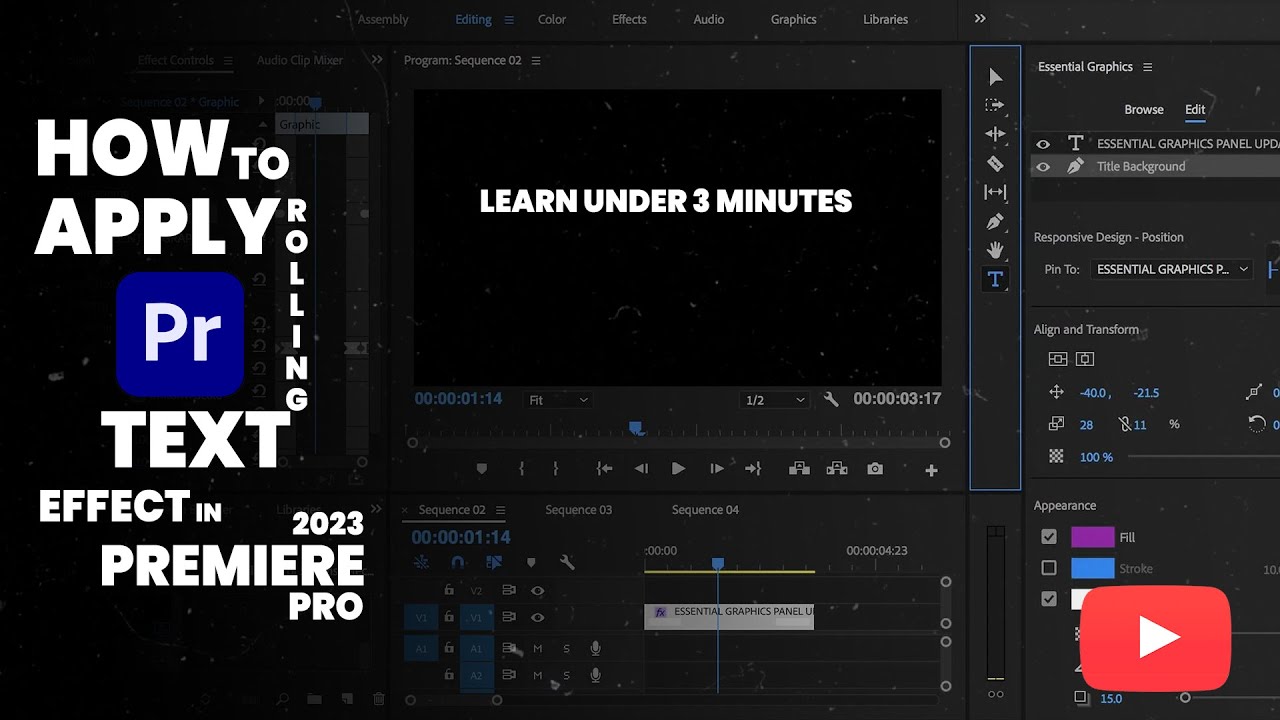1280x720 pixels.
Task: Click the Program monitor playhead marker
Action: point(635,428)
